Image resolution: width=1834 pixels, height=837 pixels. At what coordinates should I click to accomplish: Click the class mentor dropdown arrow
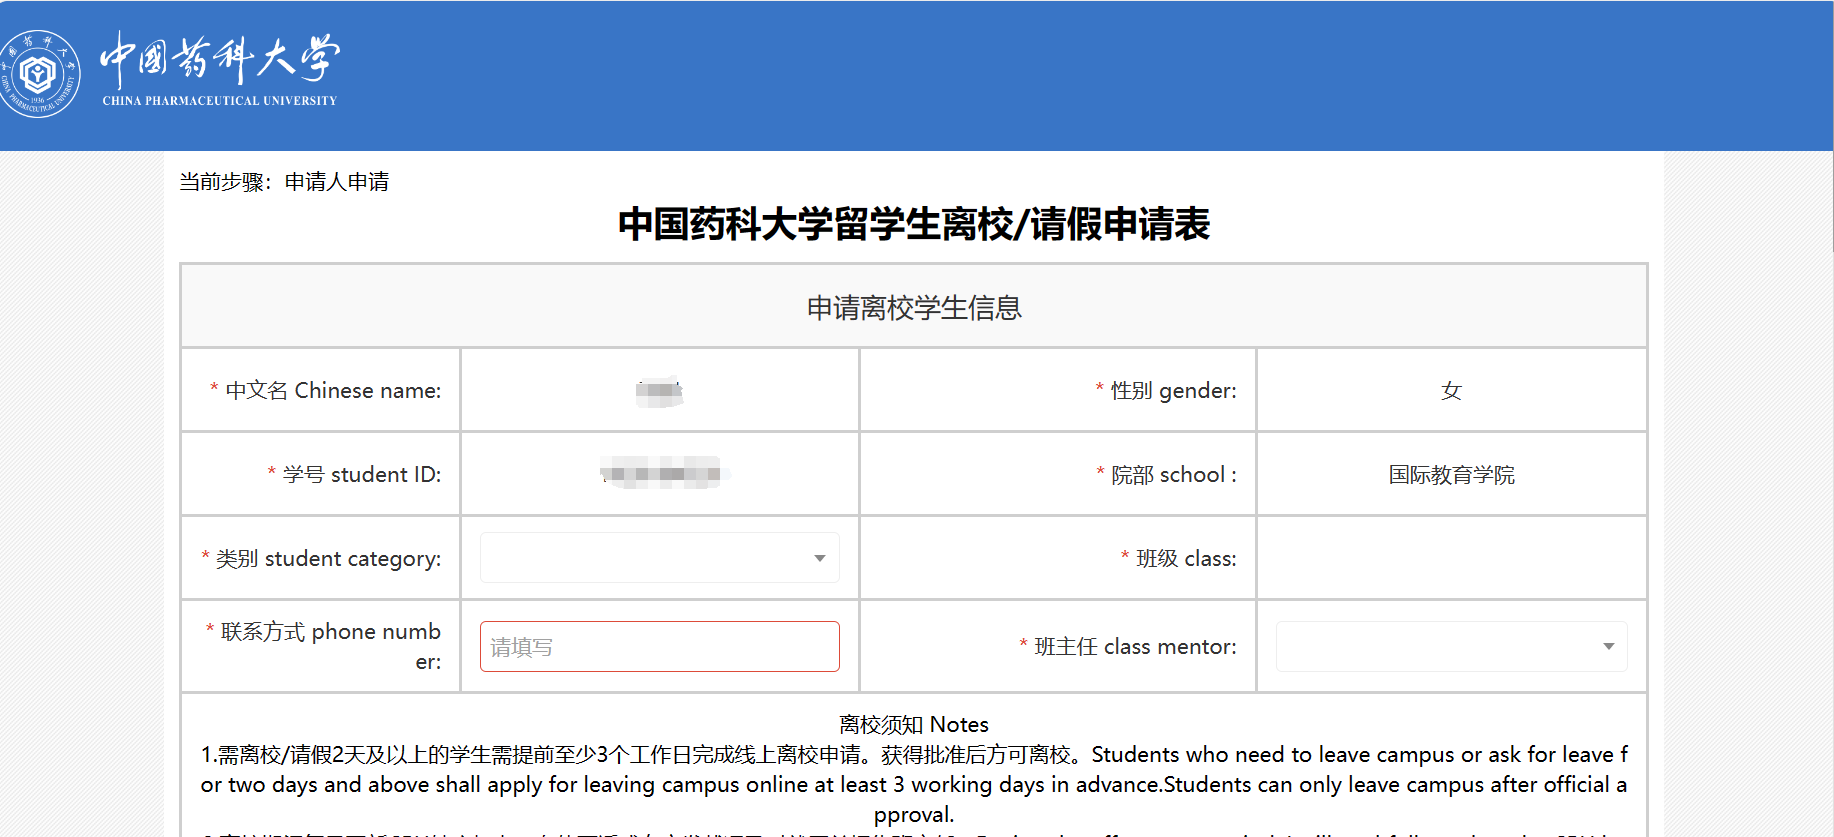pyautogui.click(x=1608, y=647)
